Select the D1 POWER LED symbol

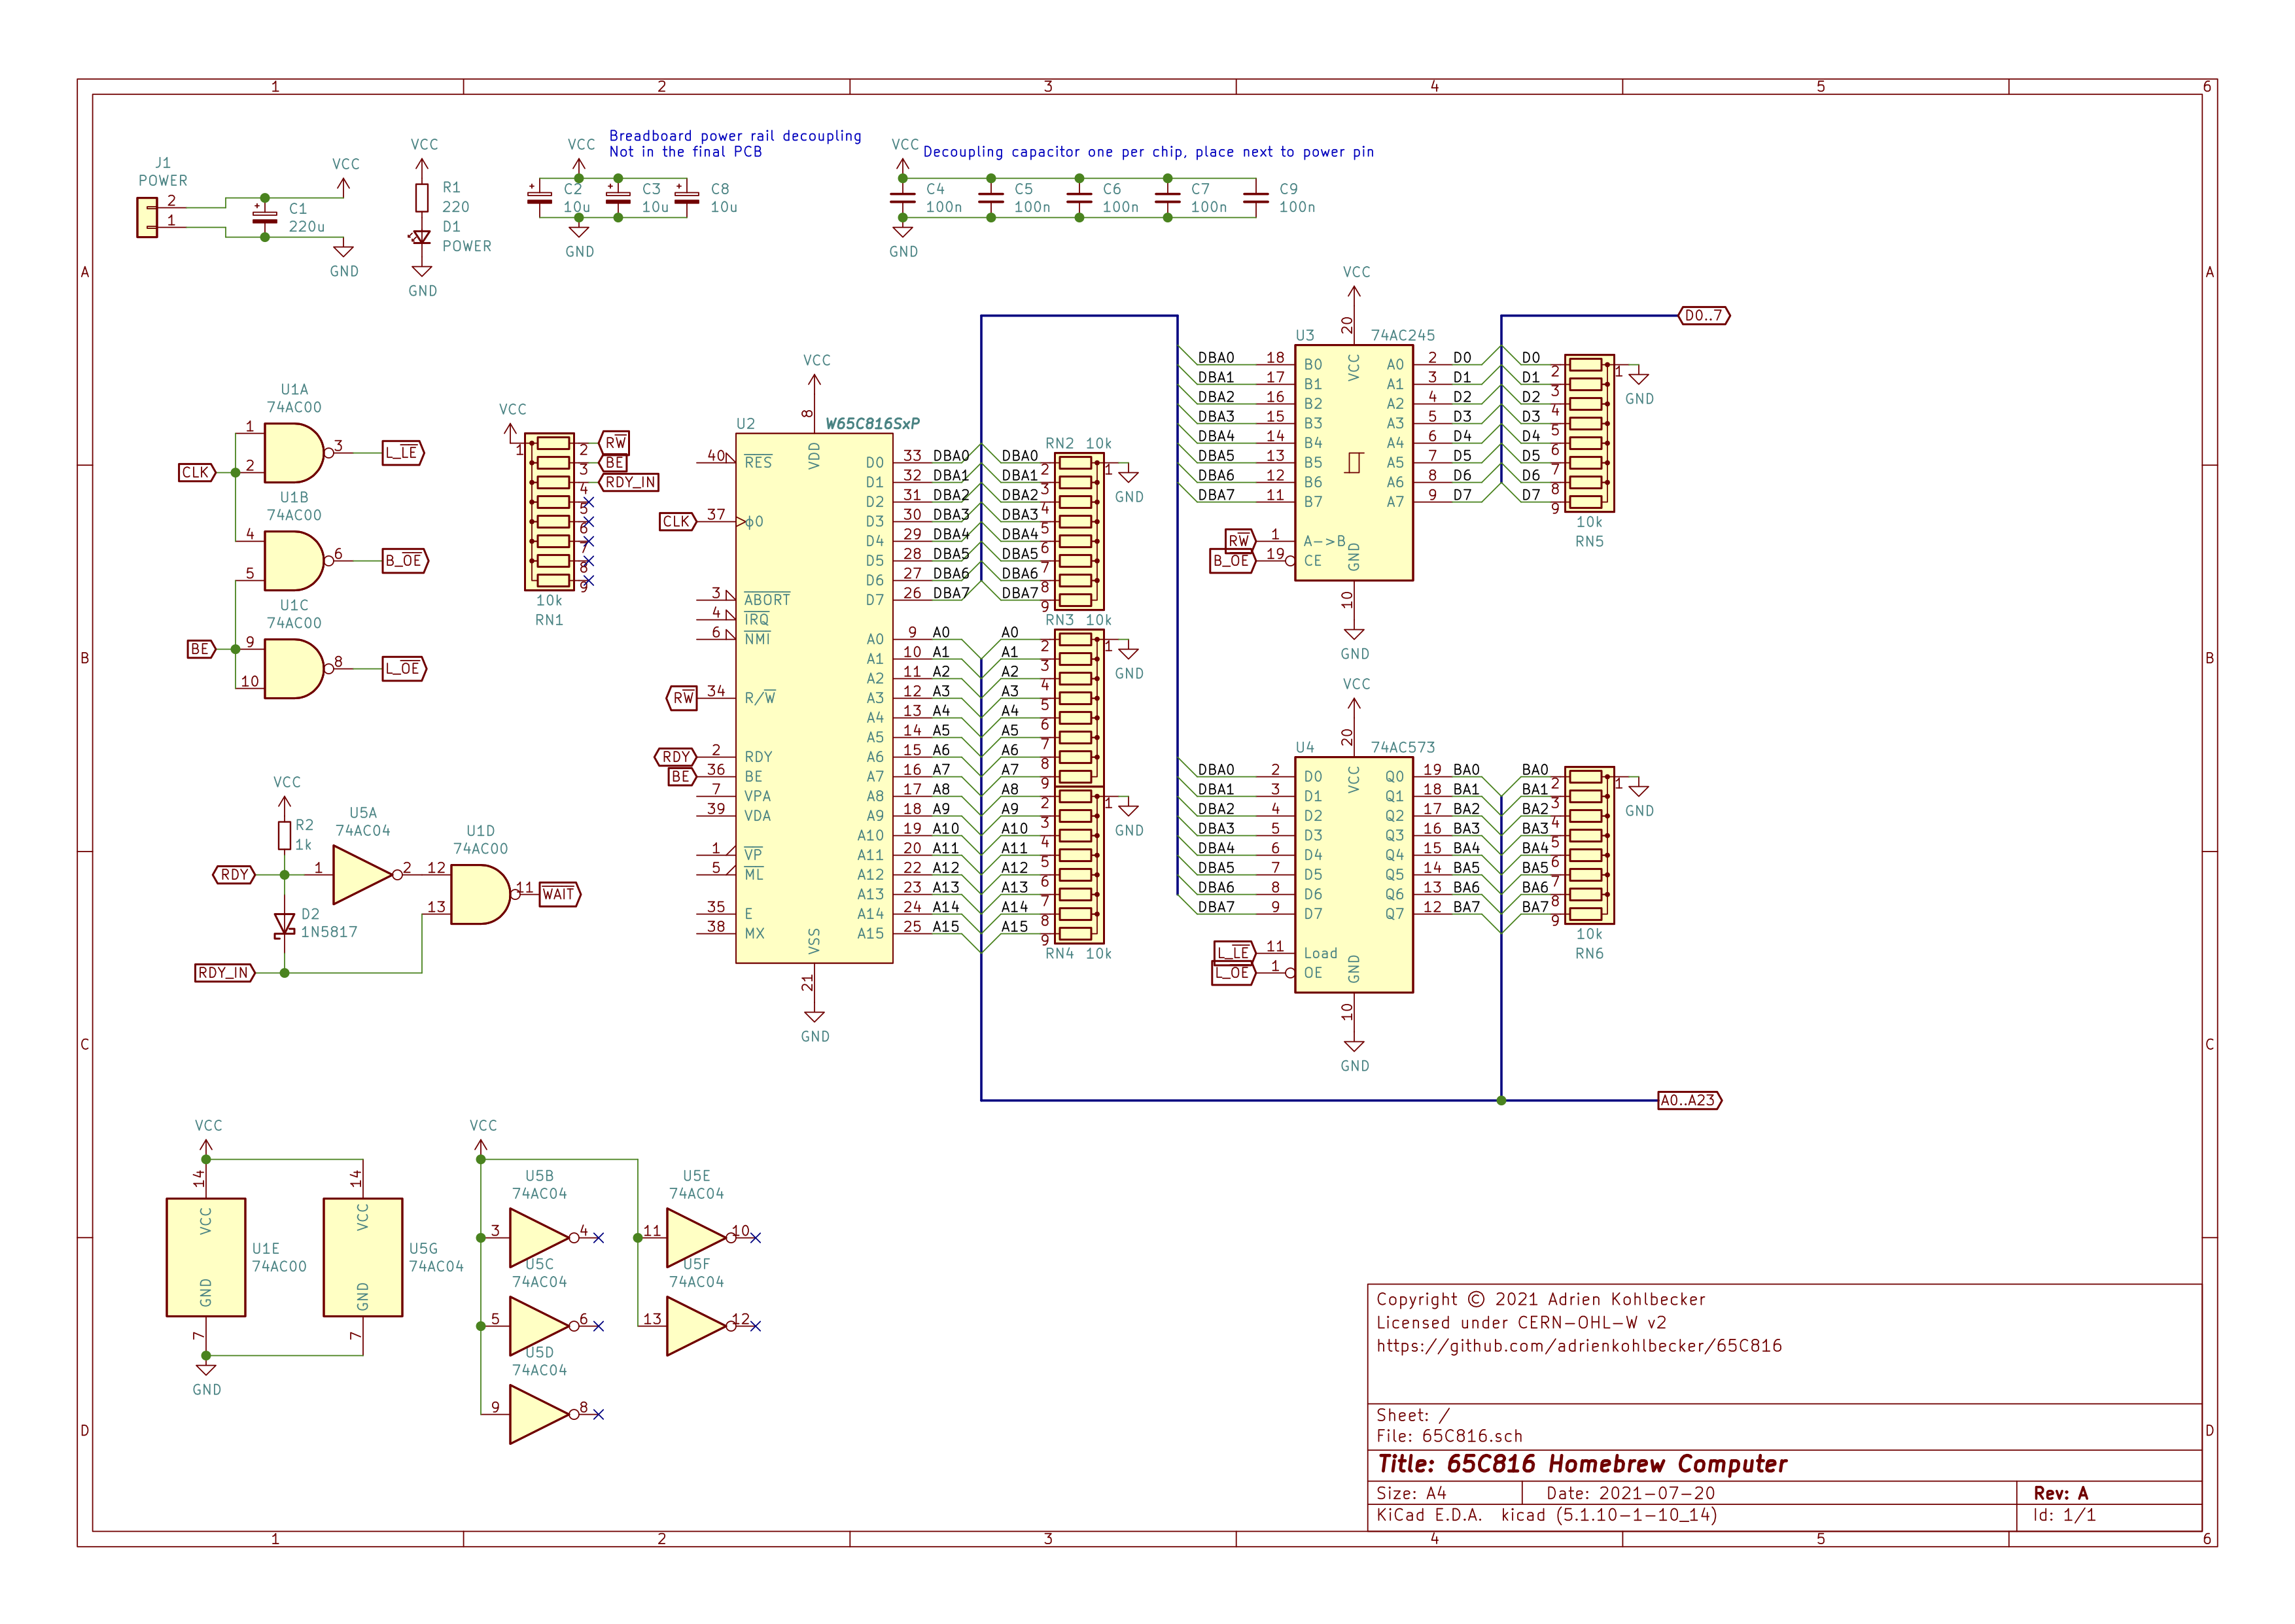(x=422, y=237)
